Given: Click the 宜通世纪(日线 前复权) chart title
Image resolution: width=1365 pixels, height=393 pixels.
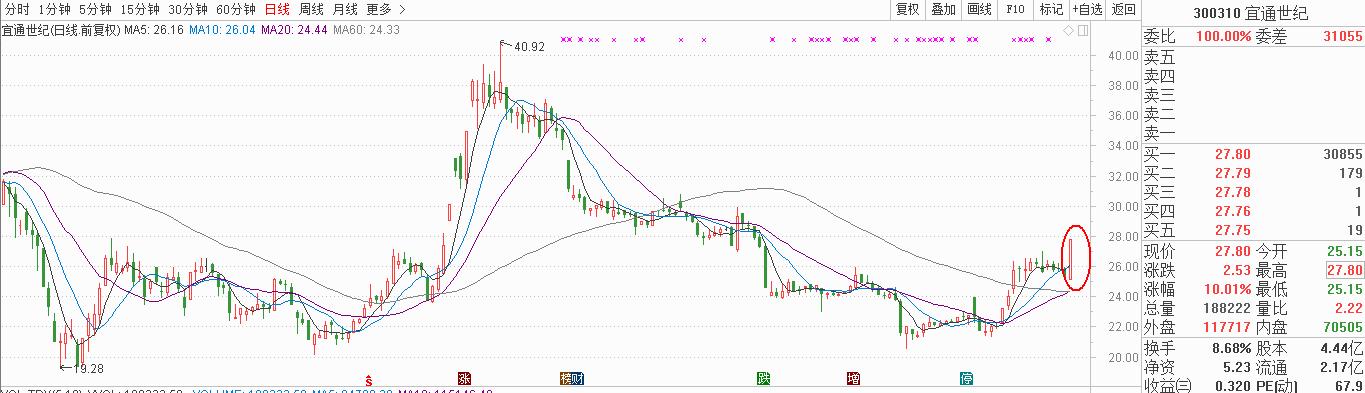Looking at the screenshot, I should 61,30.
